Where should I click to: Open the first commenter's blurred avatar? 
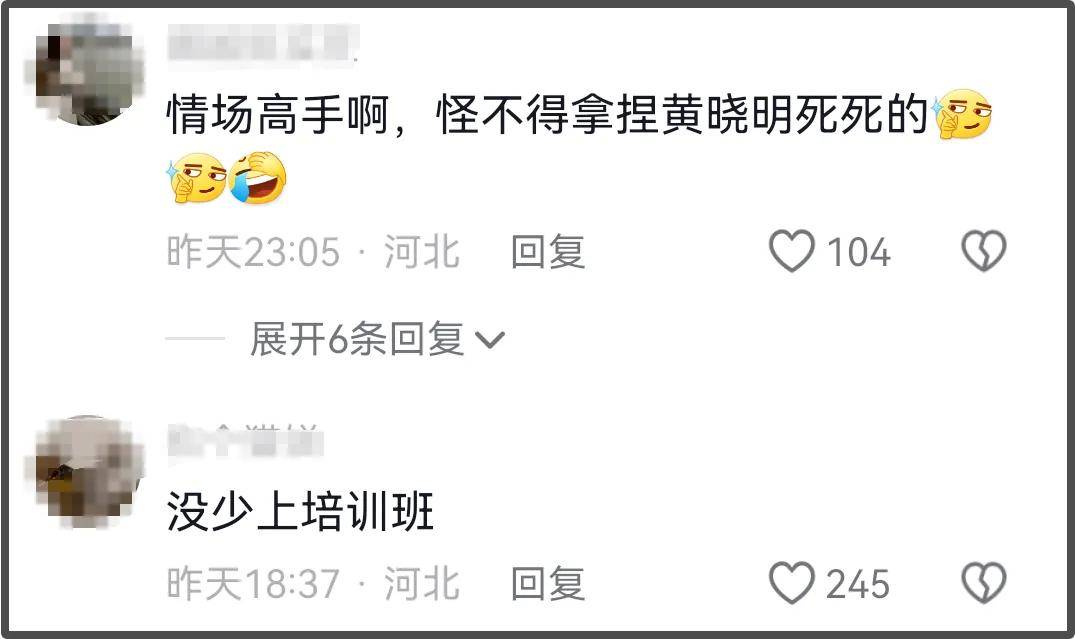point(84,74)
